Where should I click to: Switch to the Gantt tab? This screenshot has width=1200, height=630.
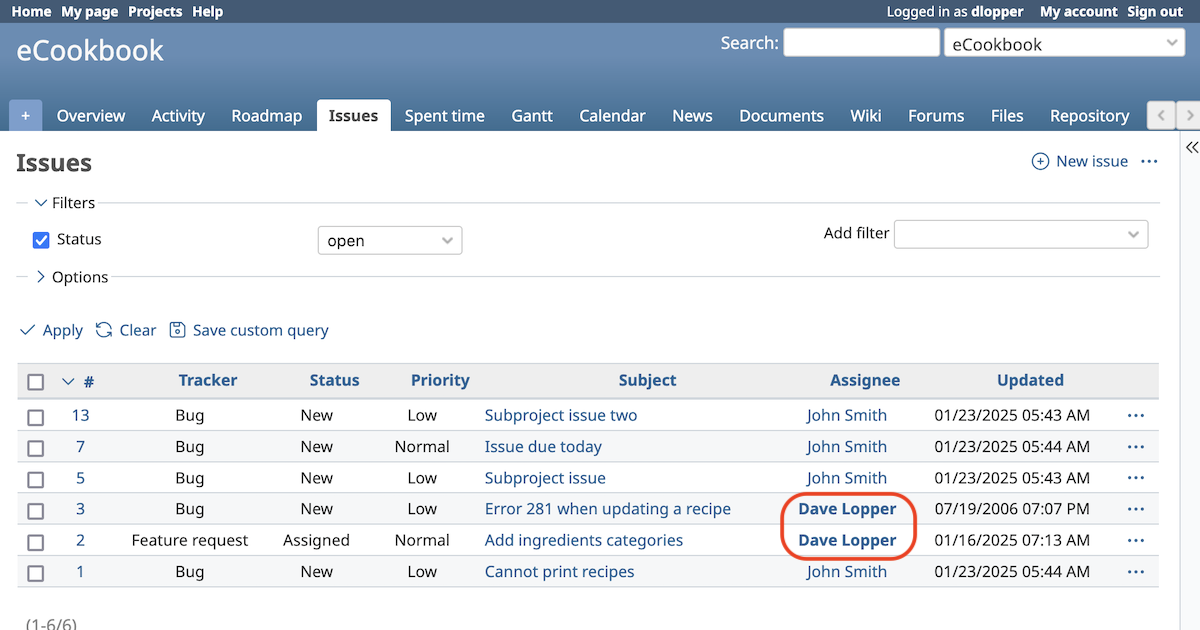(531, 115)
